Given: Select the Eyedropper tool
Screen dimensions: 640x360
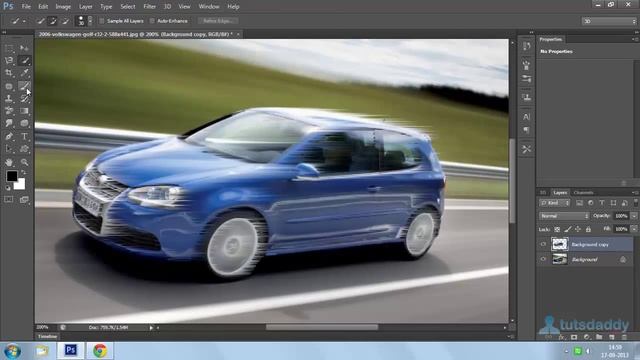Looking at the screenshot, I should click(x=24, y=73).
